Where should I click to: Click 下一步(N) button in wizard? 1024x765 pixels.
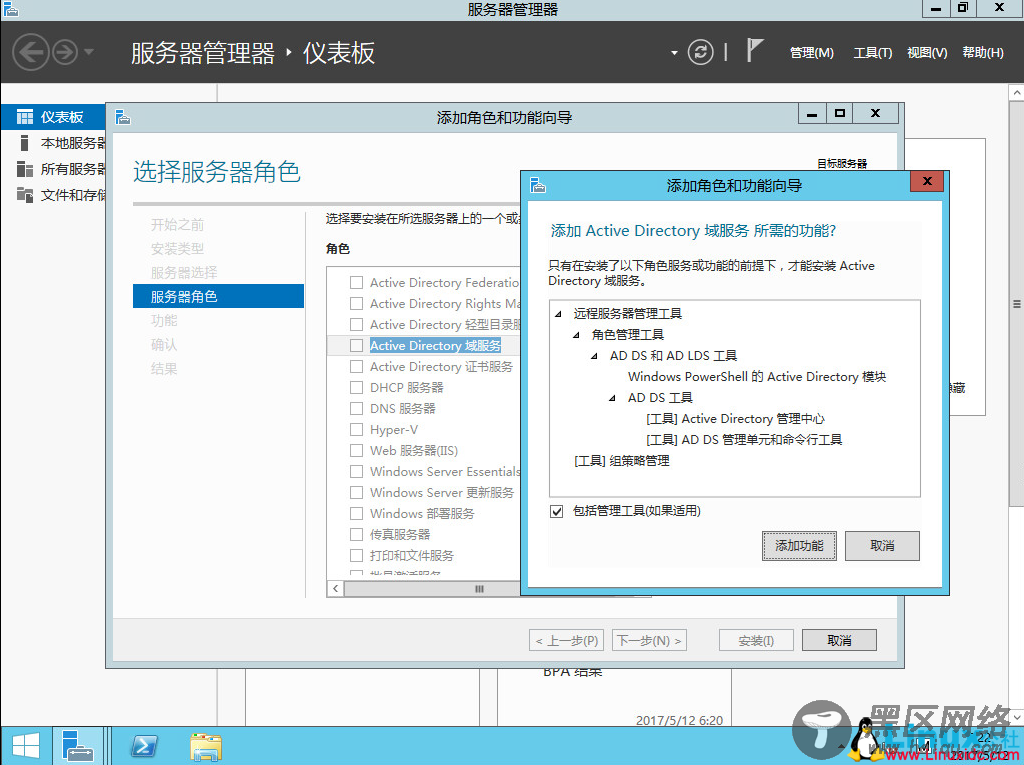coord(650,640)
